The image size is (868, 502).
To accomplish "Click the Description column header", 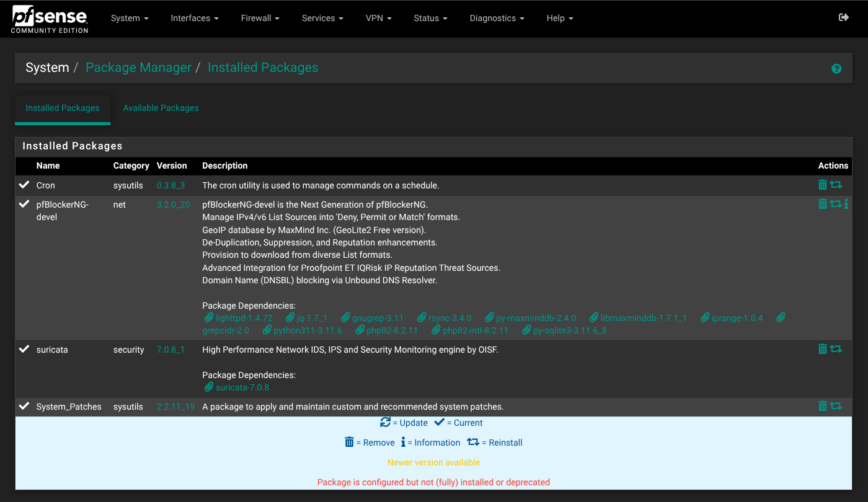I will [225, 165].
